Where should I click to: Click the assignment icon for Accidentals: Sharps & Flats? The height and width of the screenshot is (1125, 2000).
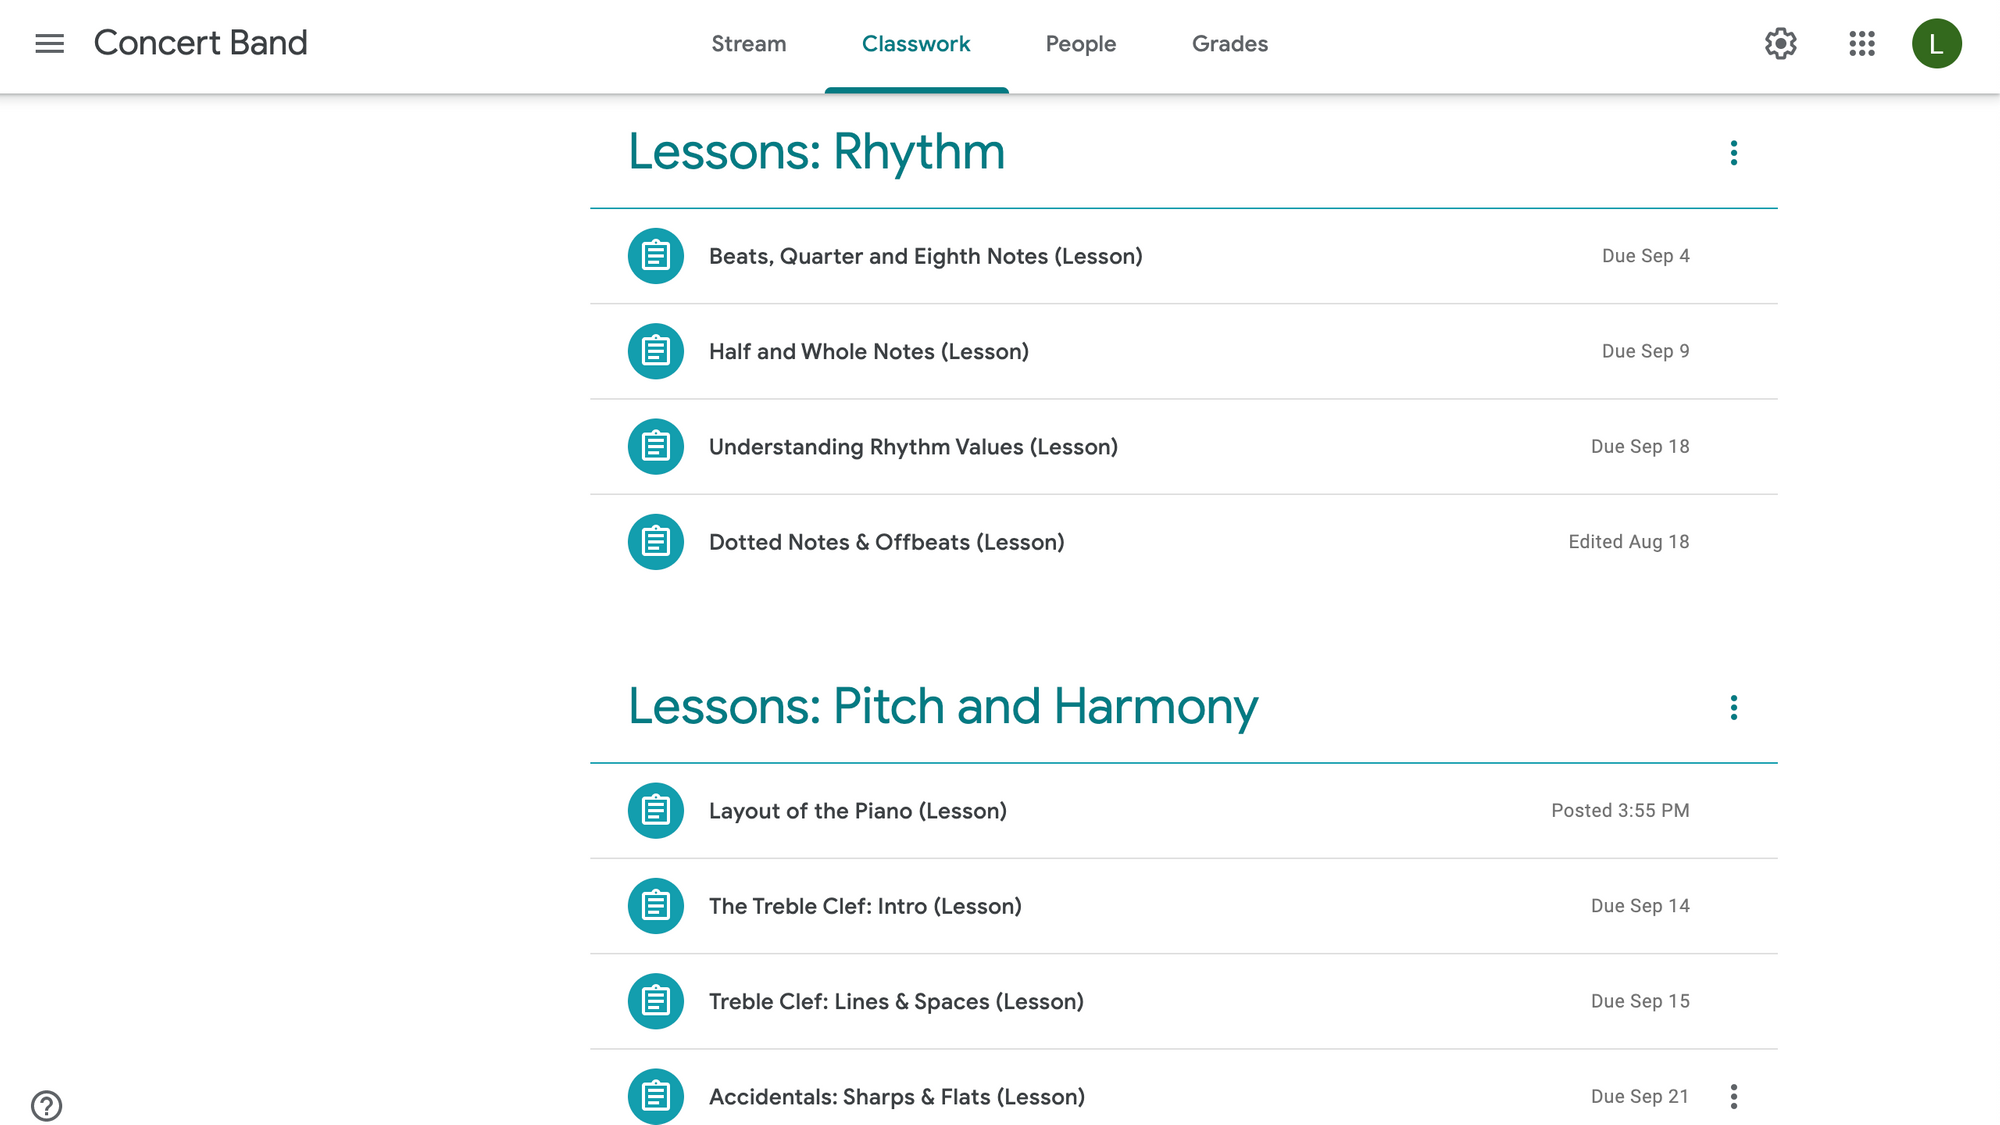655,1096
